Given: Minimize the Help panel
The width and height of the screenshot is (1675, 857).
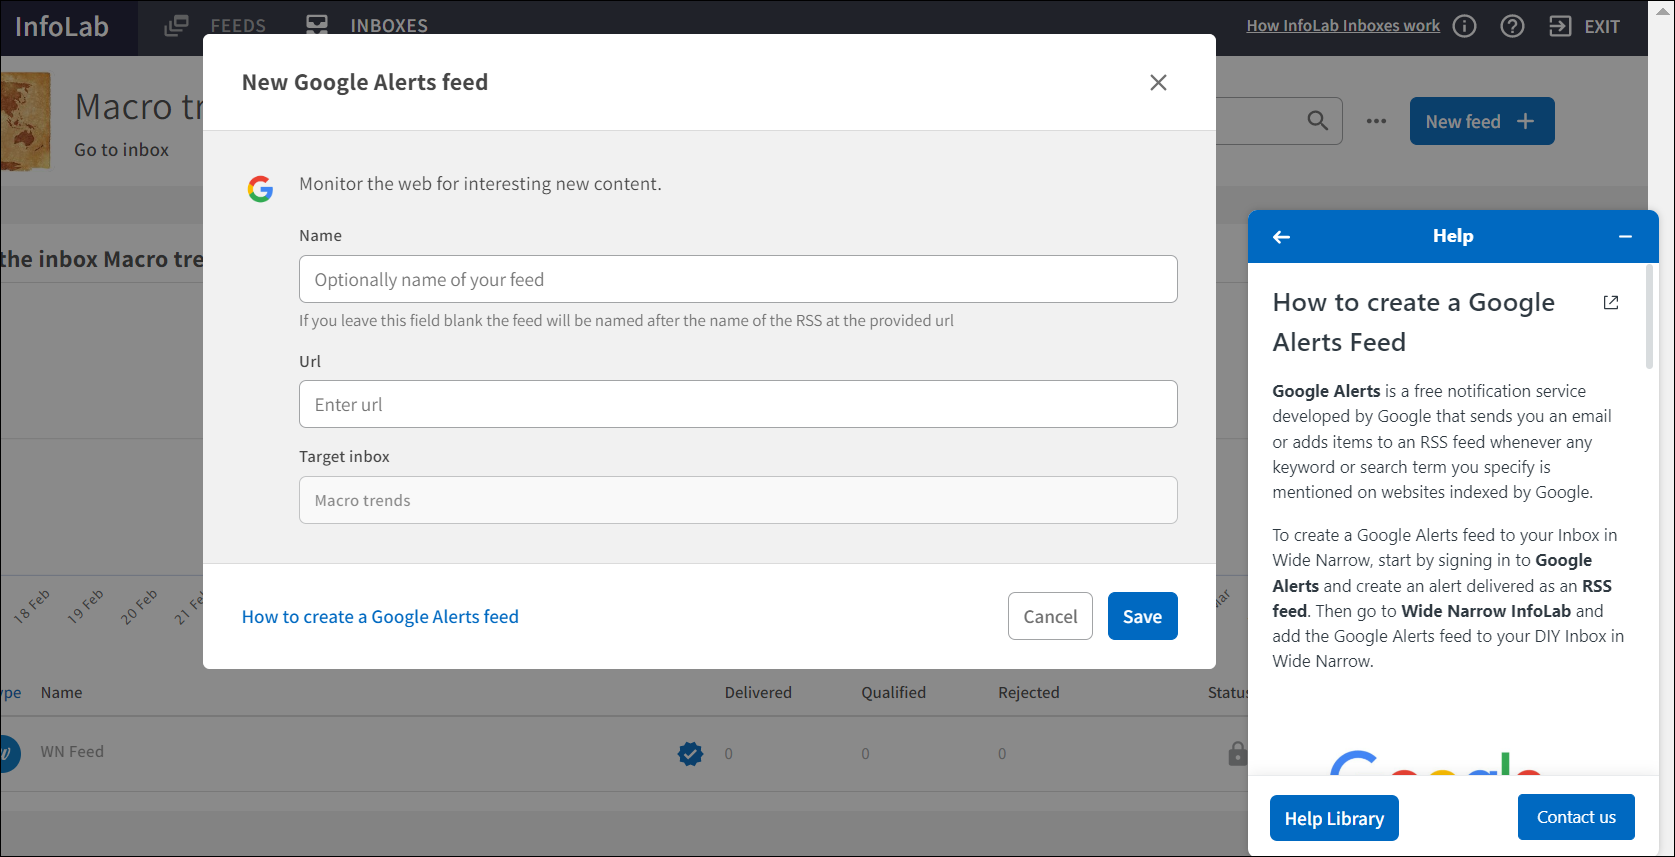Looking at the screenshot, I should pos(1625,237).
